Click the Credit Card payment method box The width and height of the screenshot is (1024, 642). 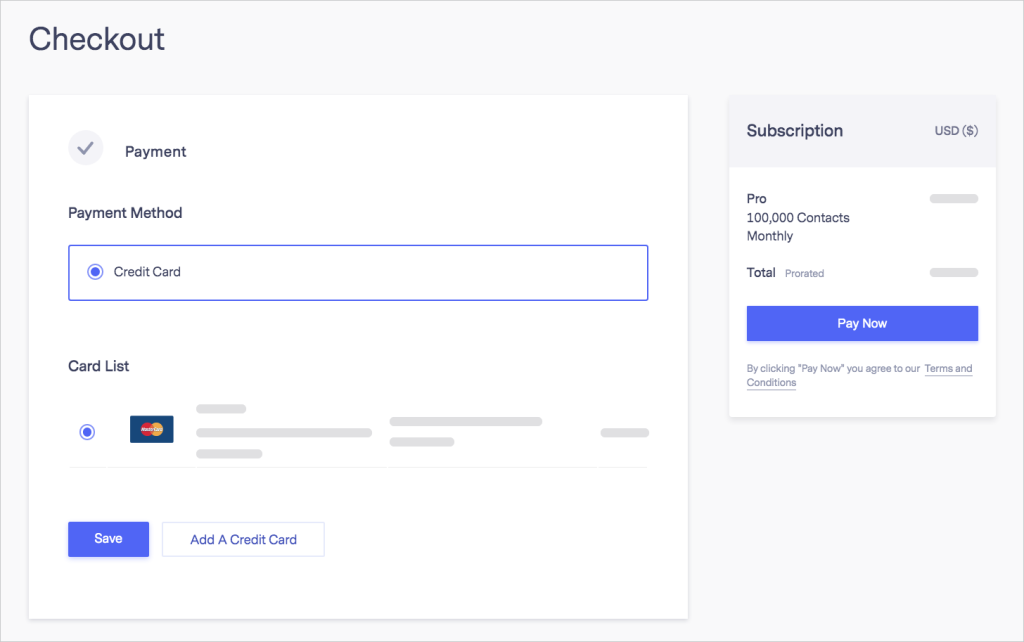(358, 272)
